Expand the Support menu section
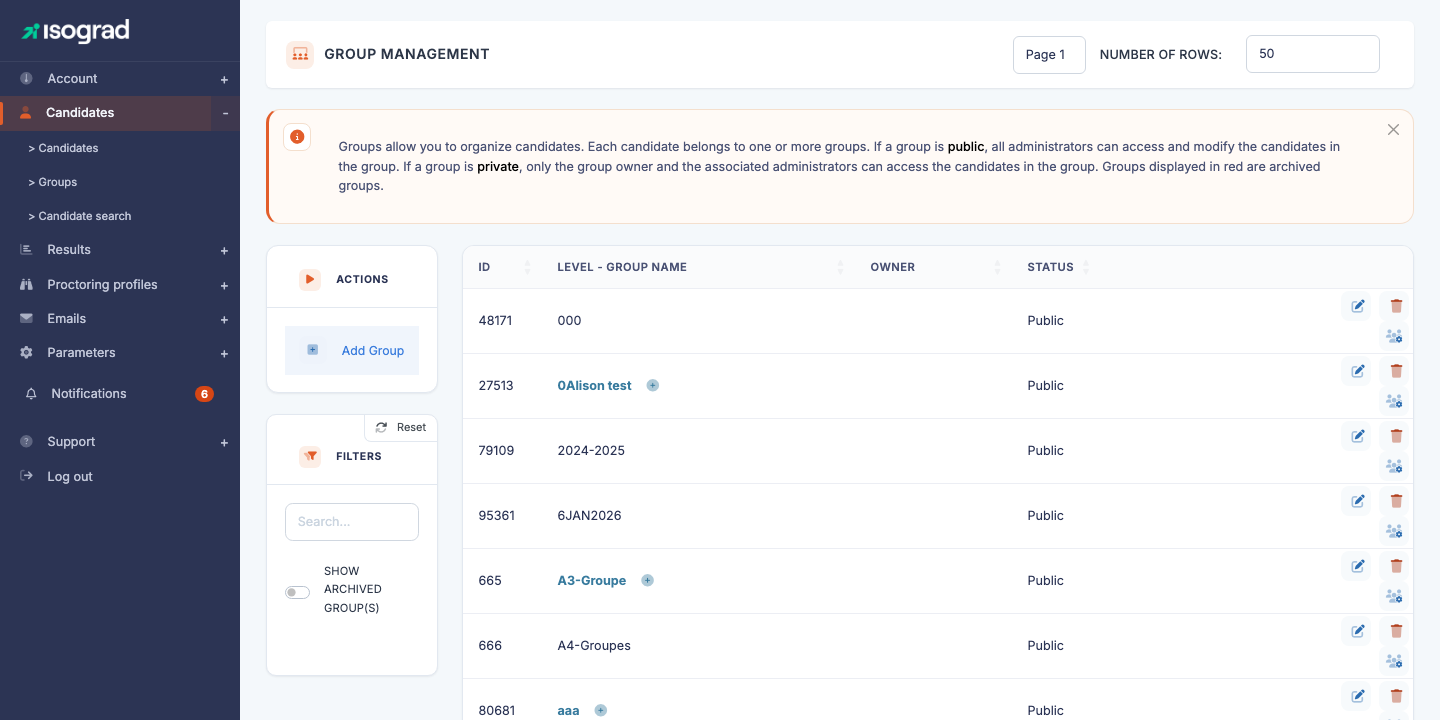The width and height of the screenshot is (1440, 720). pyautogui.click(x=224, y=442)
